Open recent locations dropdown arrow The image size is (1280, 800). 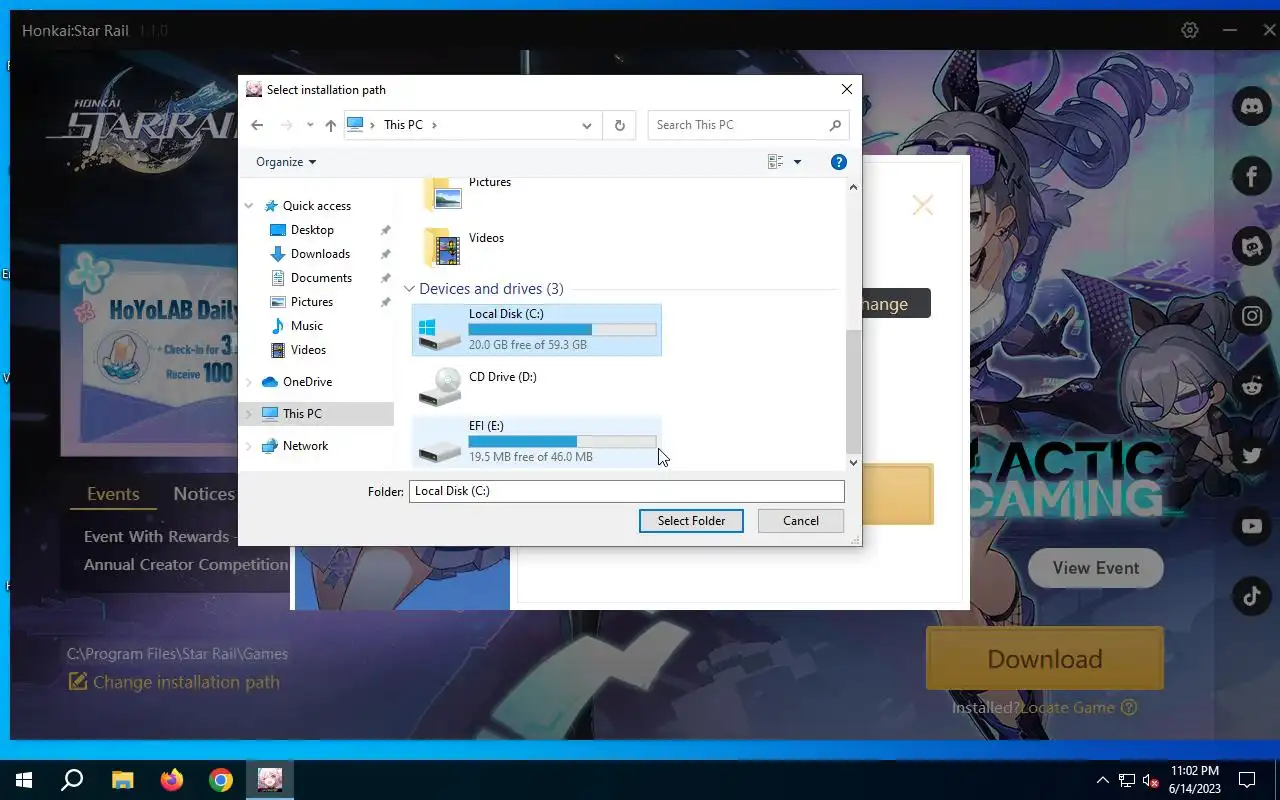click(x=310, y=125)
